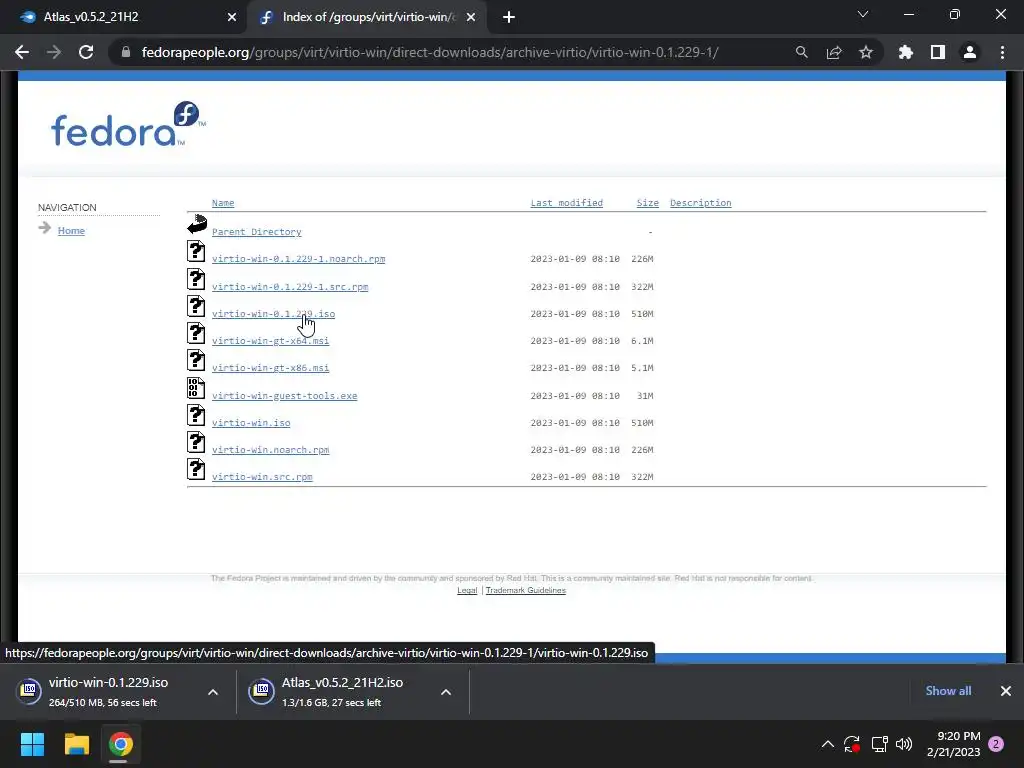Show hidden system tray icons
Viewport: 1024px width, 768px height.
pyautogui.click(x=827, y=744)
